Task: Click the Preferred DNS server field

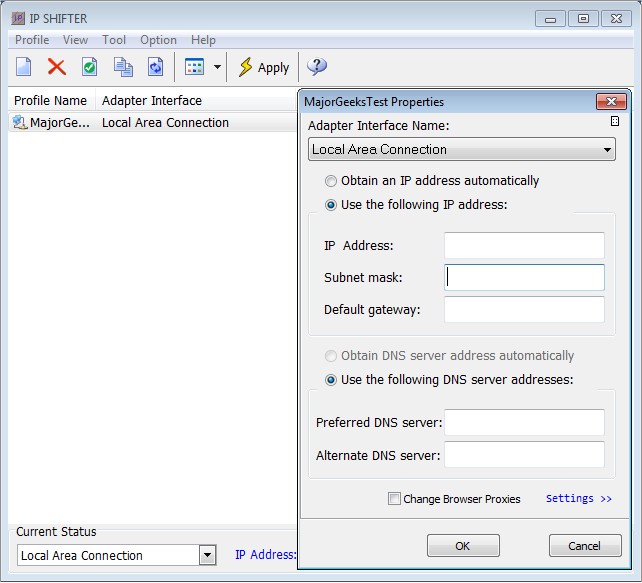Action: coord(524,422)
